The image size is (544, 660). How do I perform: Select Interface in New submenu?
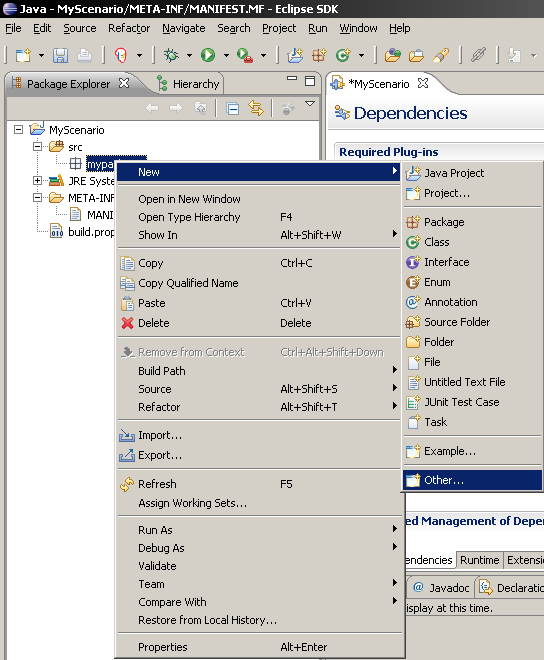pyautogui.click(x=472, y=262)
